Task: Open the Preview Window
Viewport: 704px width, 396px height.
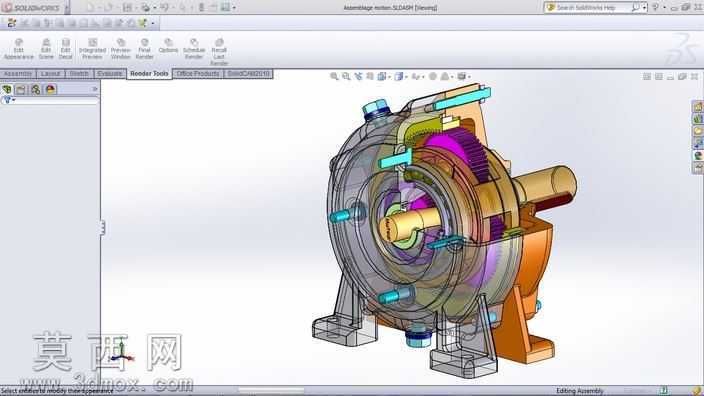Action: pyautogui.click(x=120, y=49)
